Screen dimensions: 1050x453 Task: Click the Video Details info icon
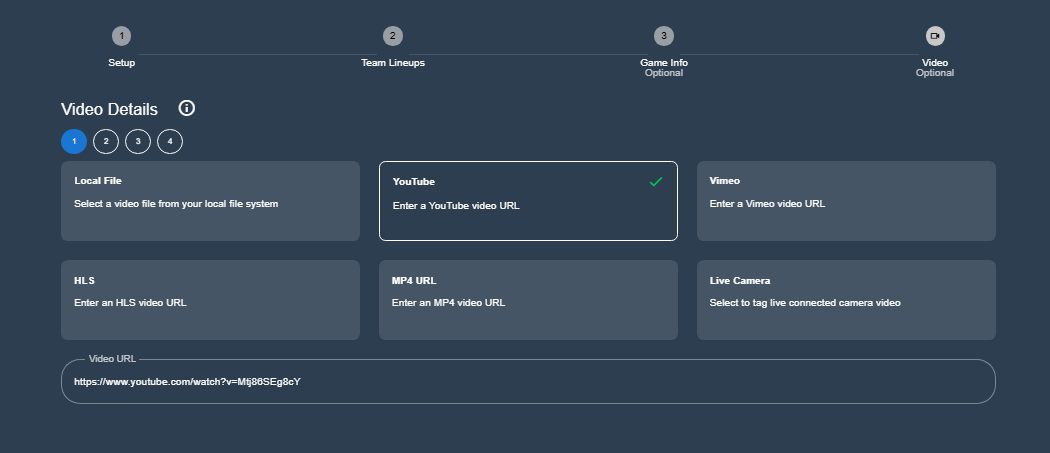coord(187,108)
